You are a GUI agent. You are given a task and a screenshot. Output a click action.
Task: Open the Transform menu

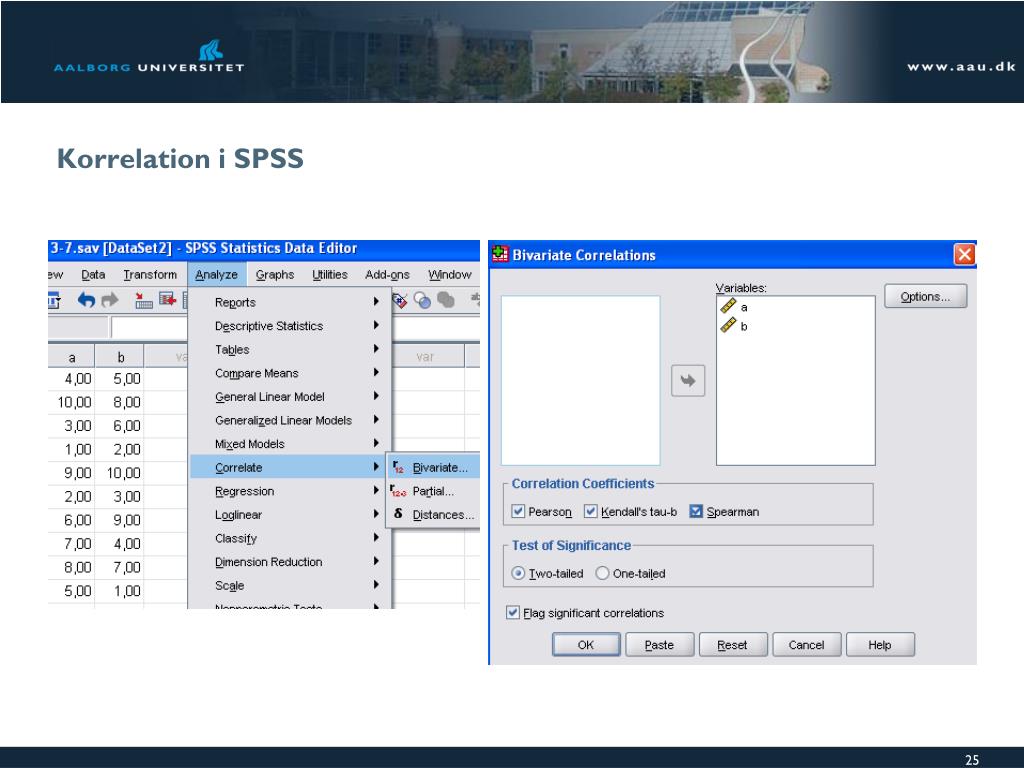coord(150,275)
